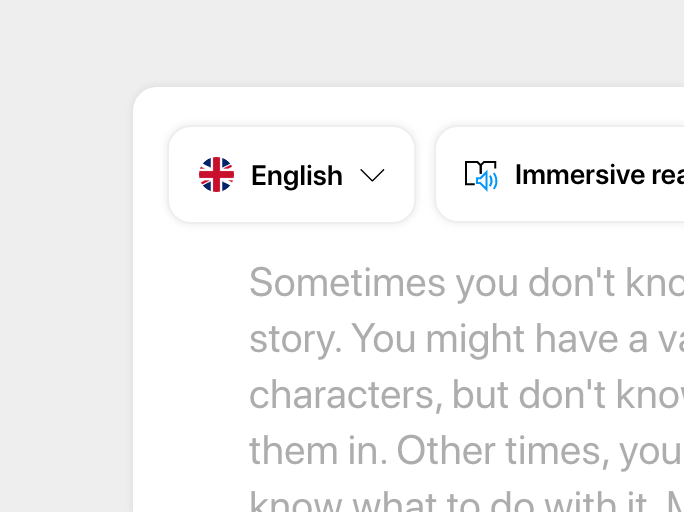Click the UK flag icon
Image resolution: width=684 pixels, height=512 pixels.
tap(216, 175)
